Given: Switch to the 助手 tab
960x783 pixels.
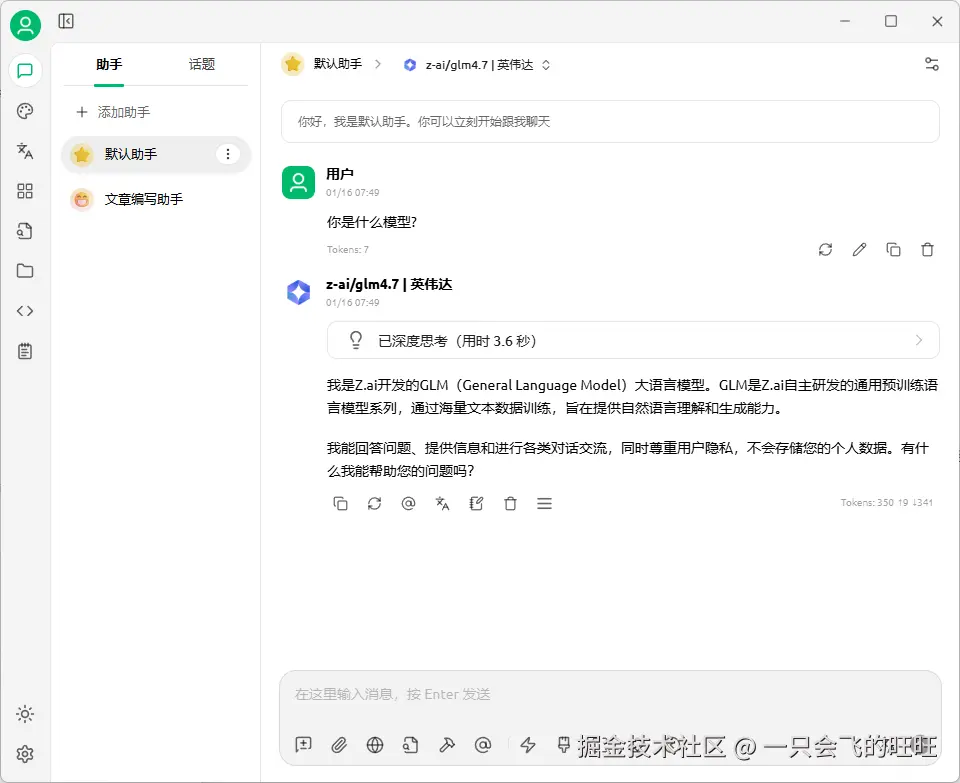Looking at the screenshot, I should tap(109, 64).
